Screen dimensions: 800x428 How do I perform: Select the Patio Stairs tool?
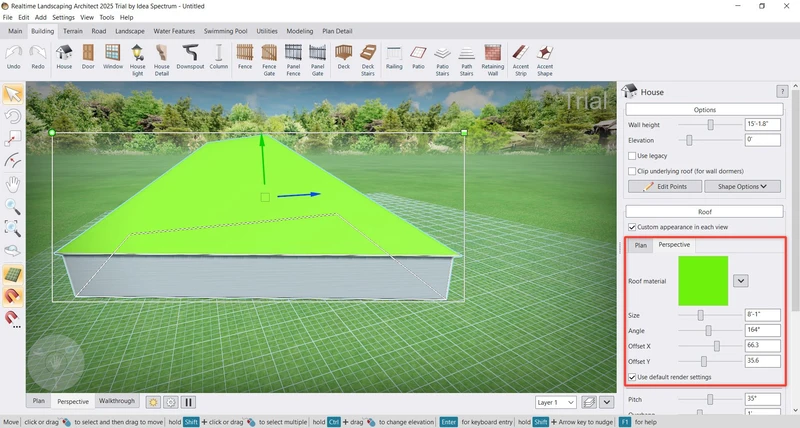(441, 57)
